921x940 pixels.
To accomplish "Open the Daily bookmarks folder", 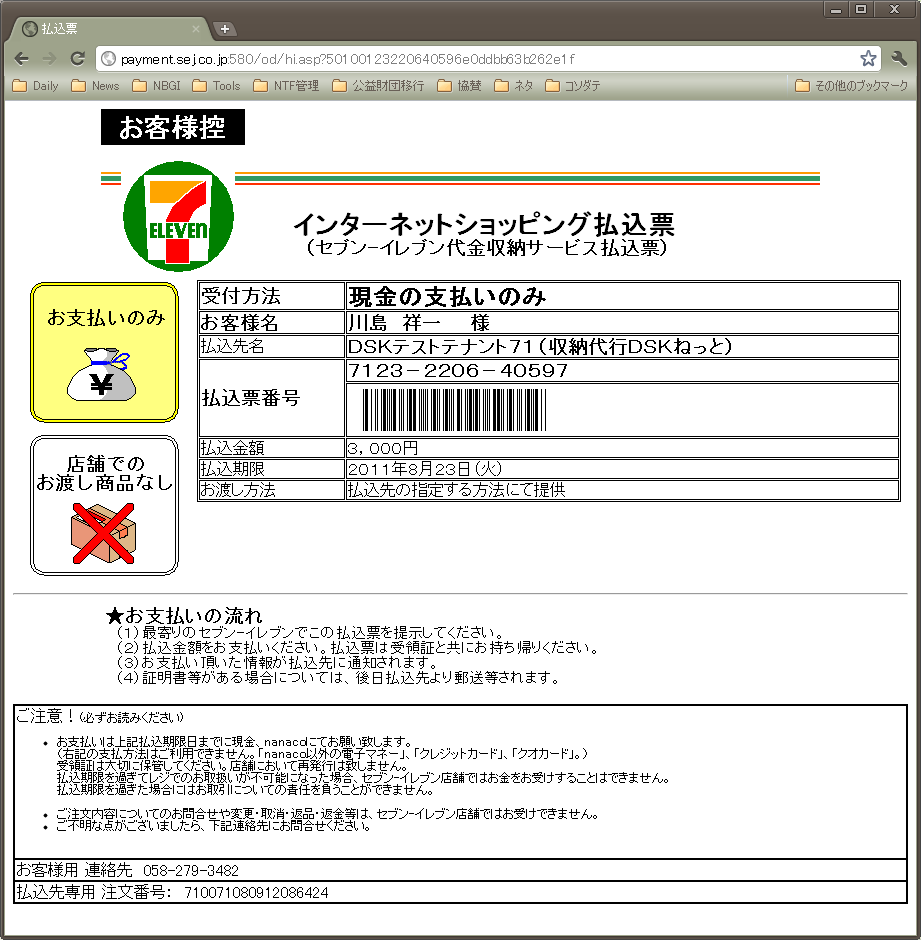I will pos(36,86).
